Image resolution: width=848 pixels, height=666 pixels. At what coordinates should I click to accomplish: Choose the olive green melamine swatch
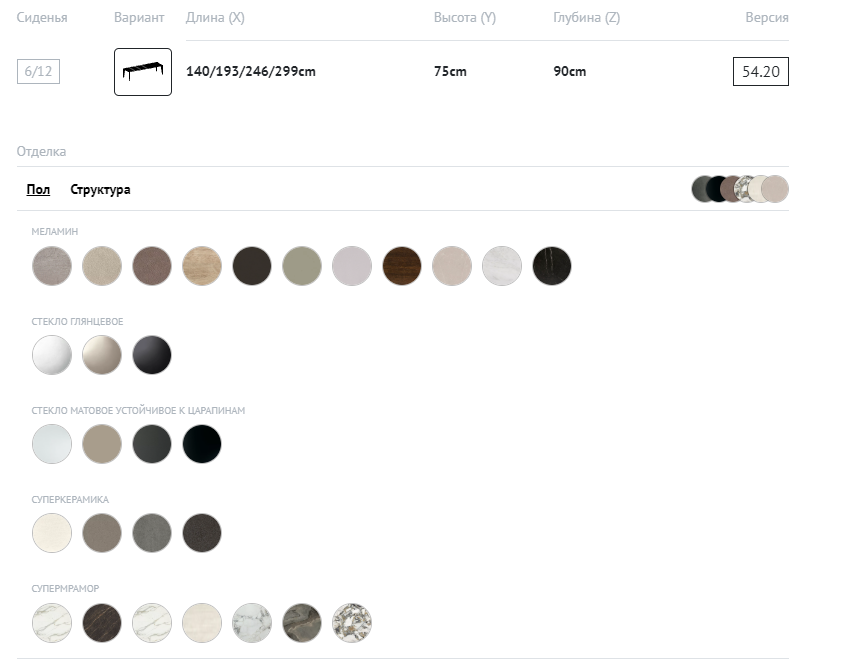click(302, 266)
